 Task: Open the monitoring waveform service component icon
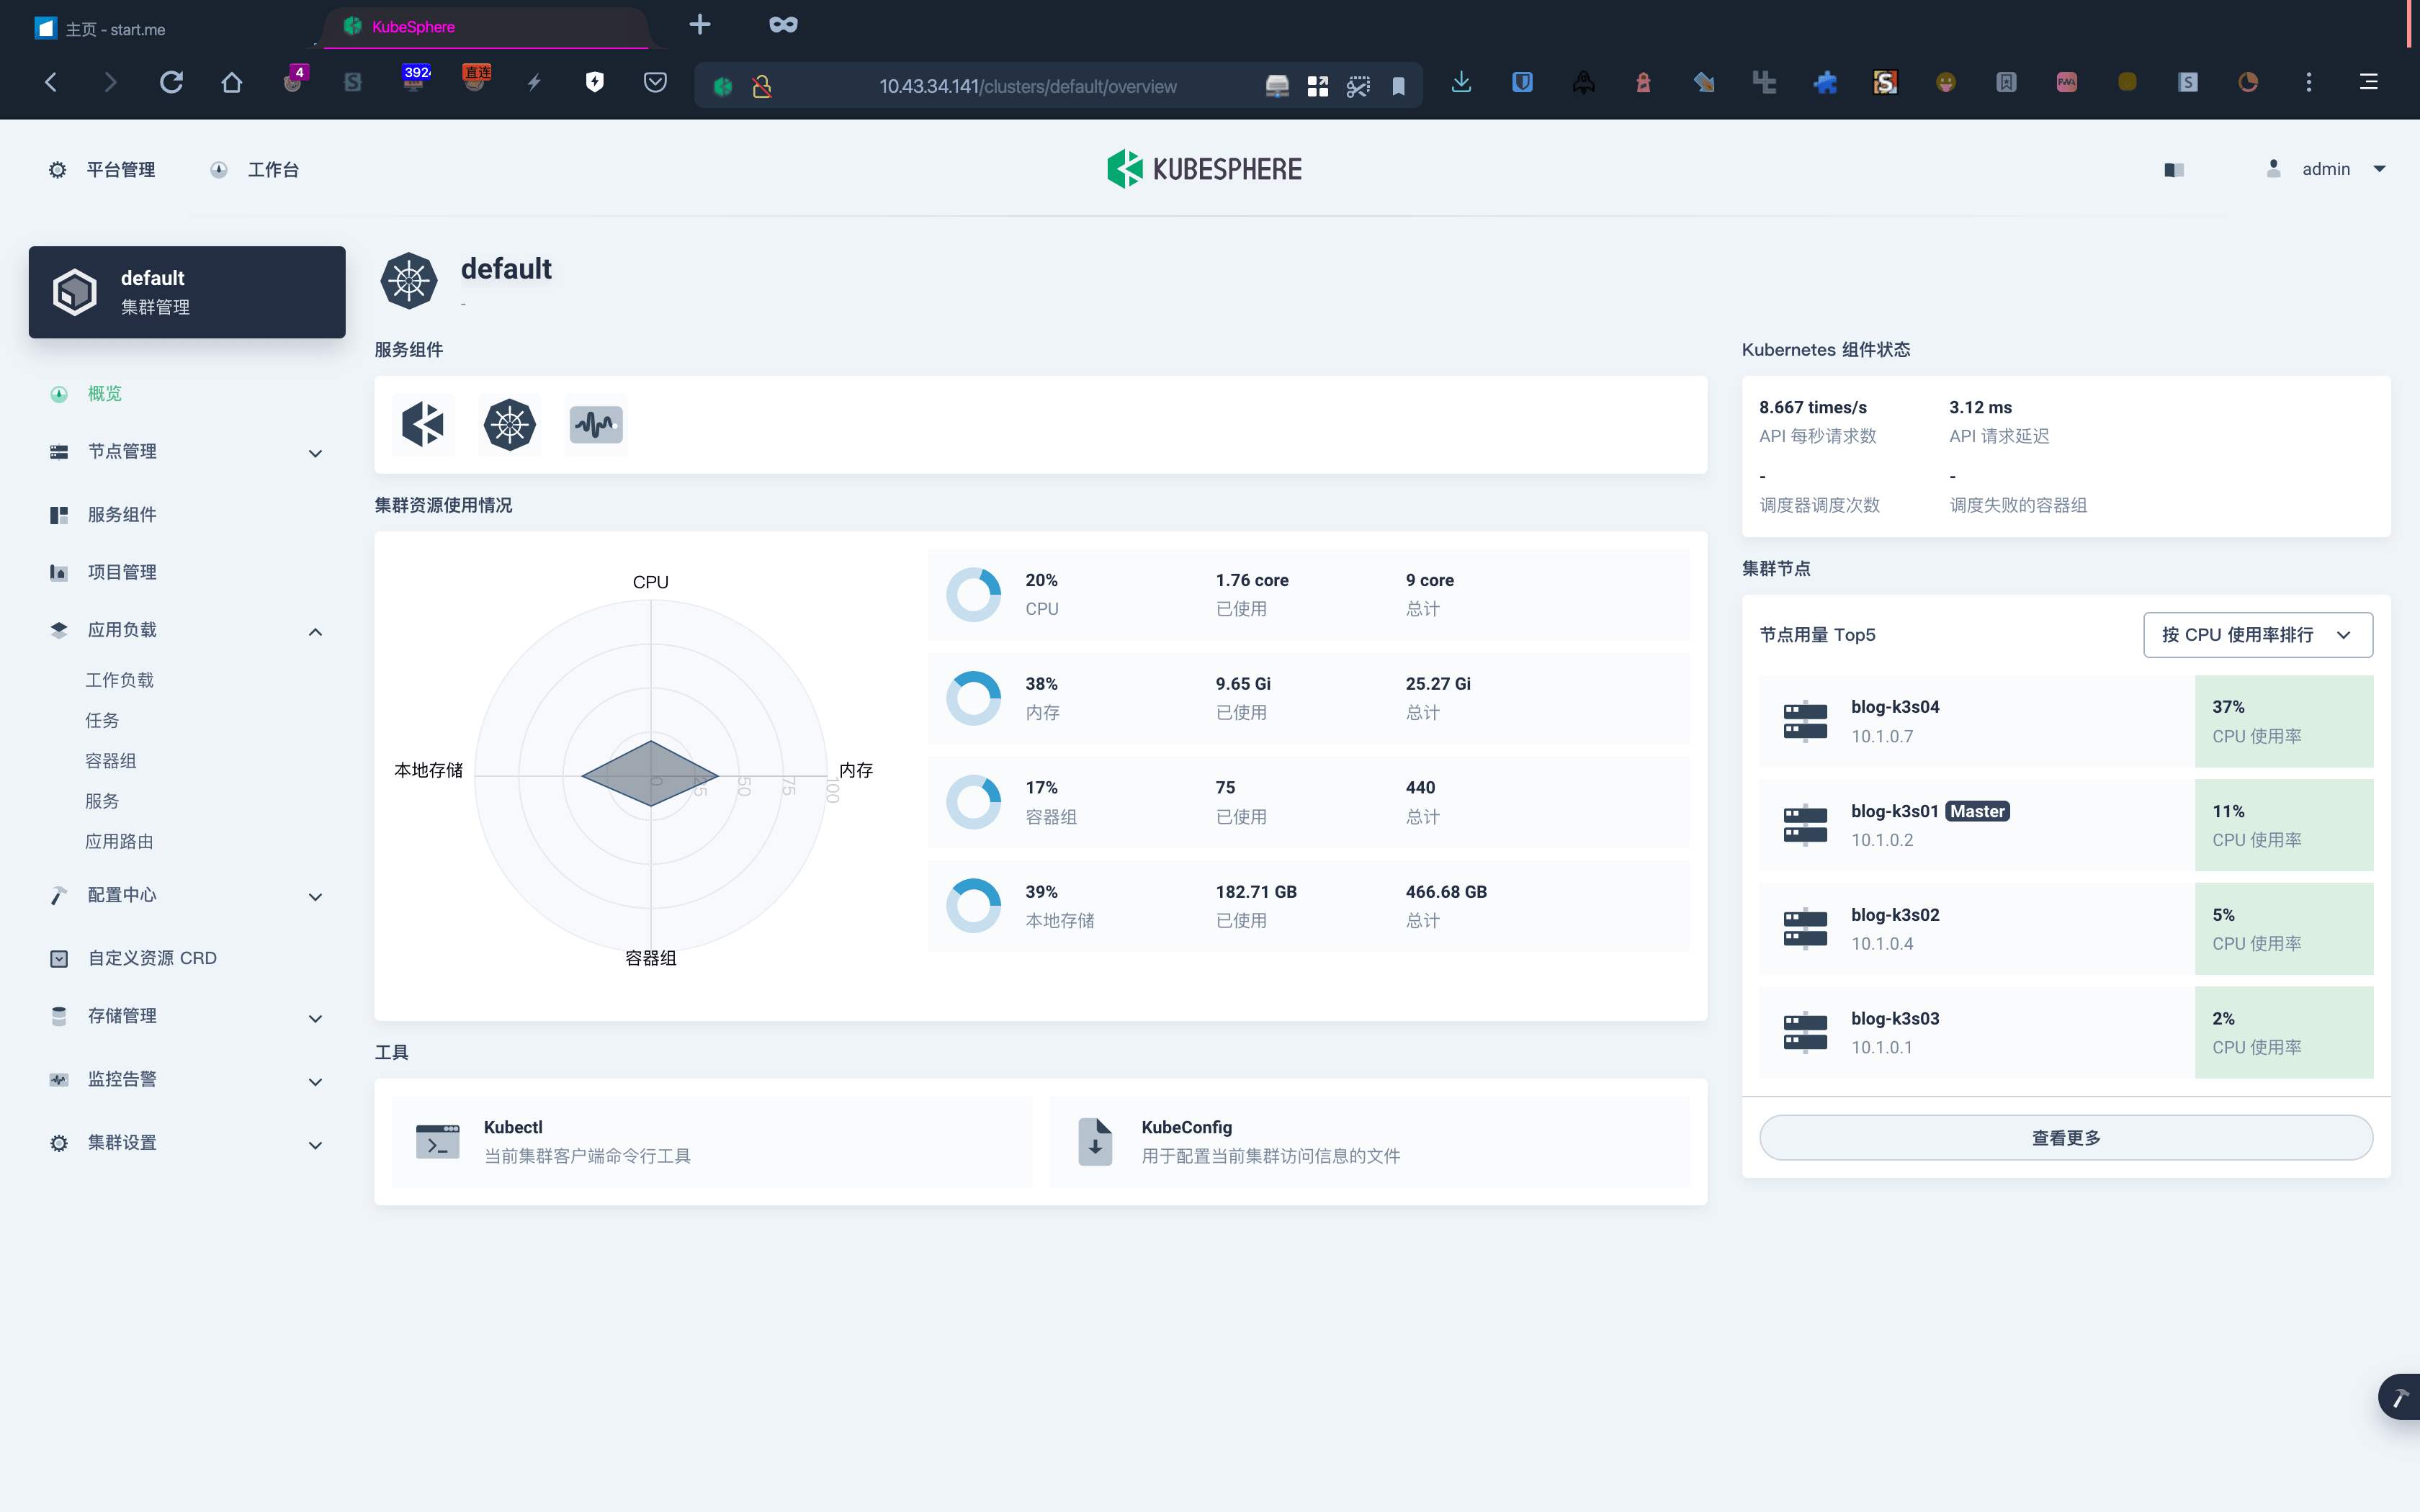[596, 424]
